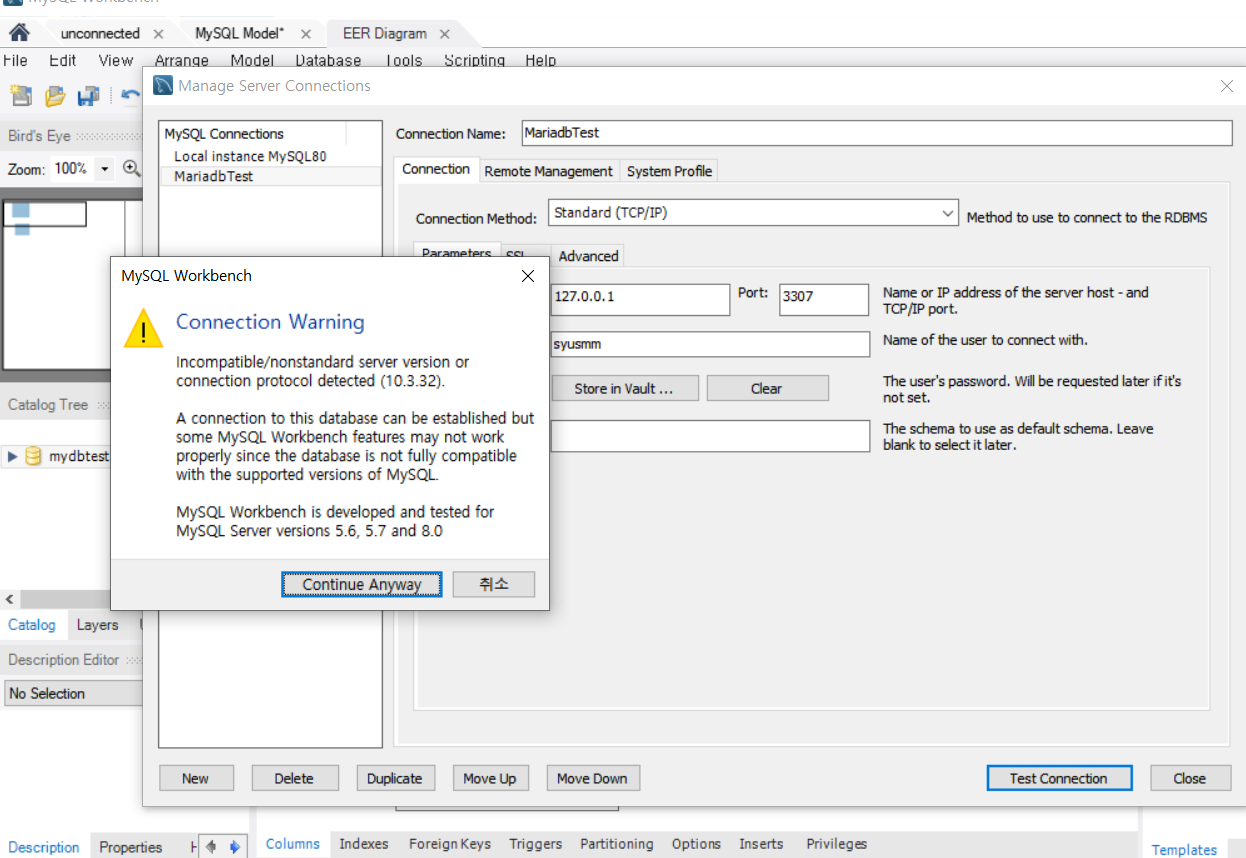Viewport: 1246px width, 858px height.
Task: Click the Port field showing 3307
Action: (x=824, y=298)
